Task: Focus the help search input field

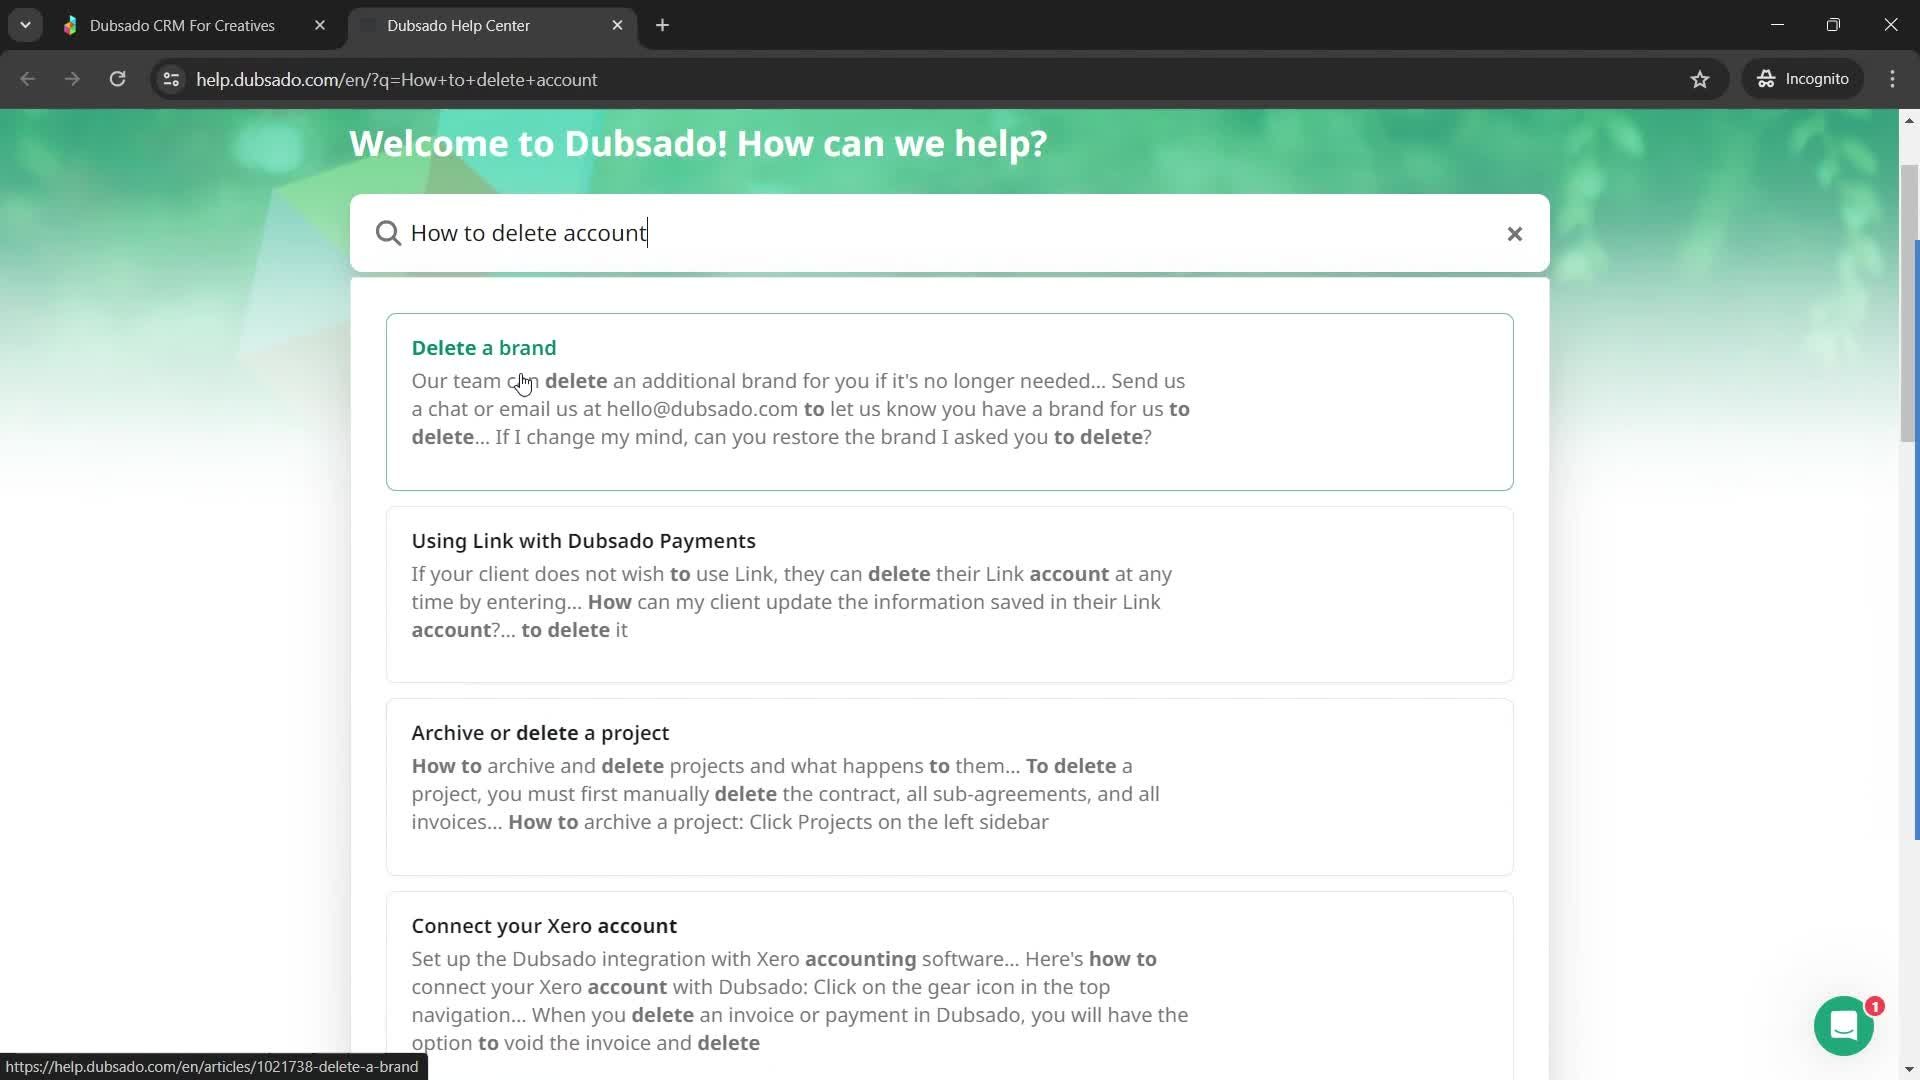Action: 949,233
